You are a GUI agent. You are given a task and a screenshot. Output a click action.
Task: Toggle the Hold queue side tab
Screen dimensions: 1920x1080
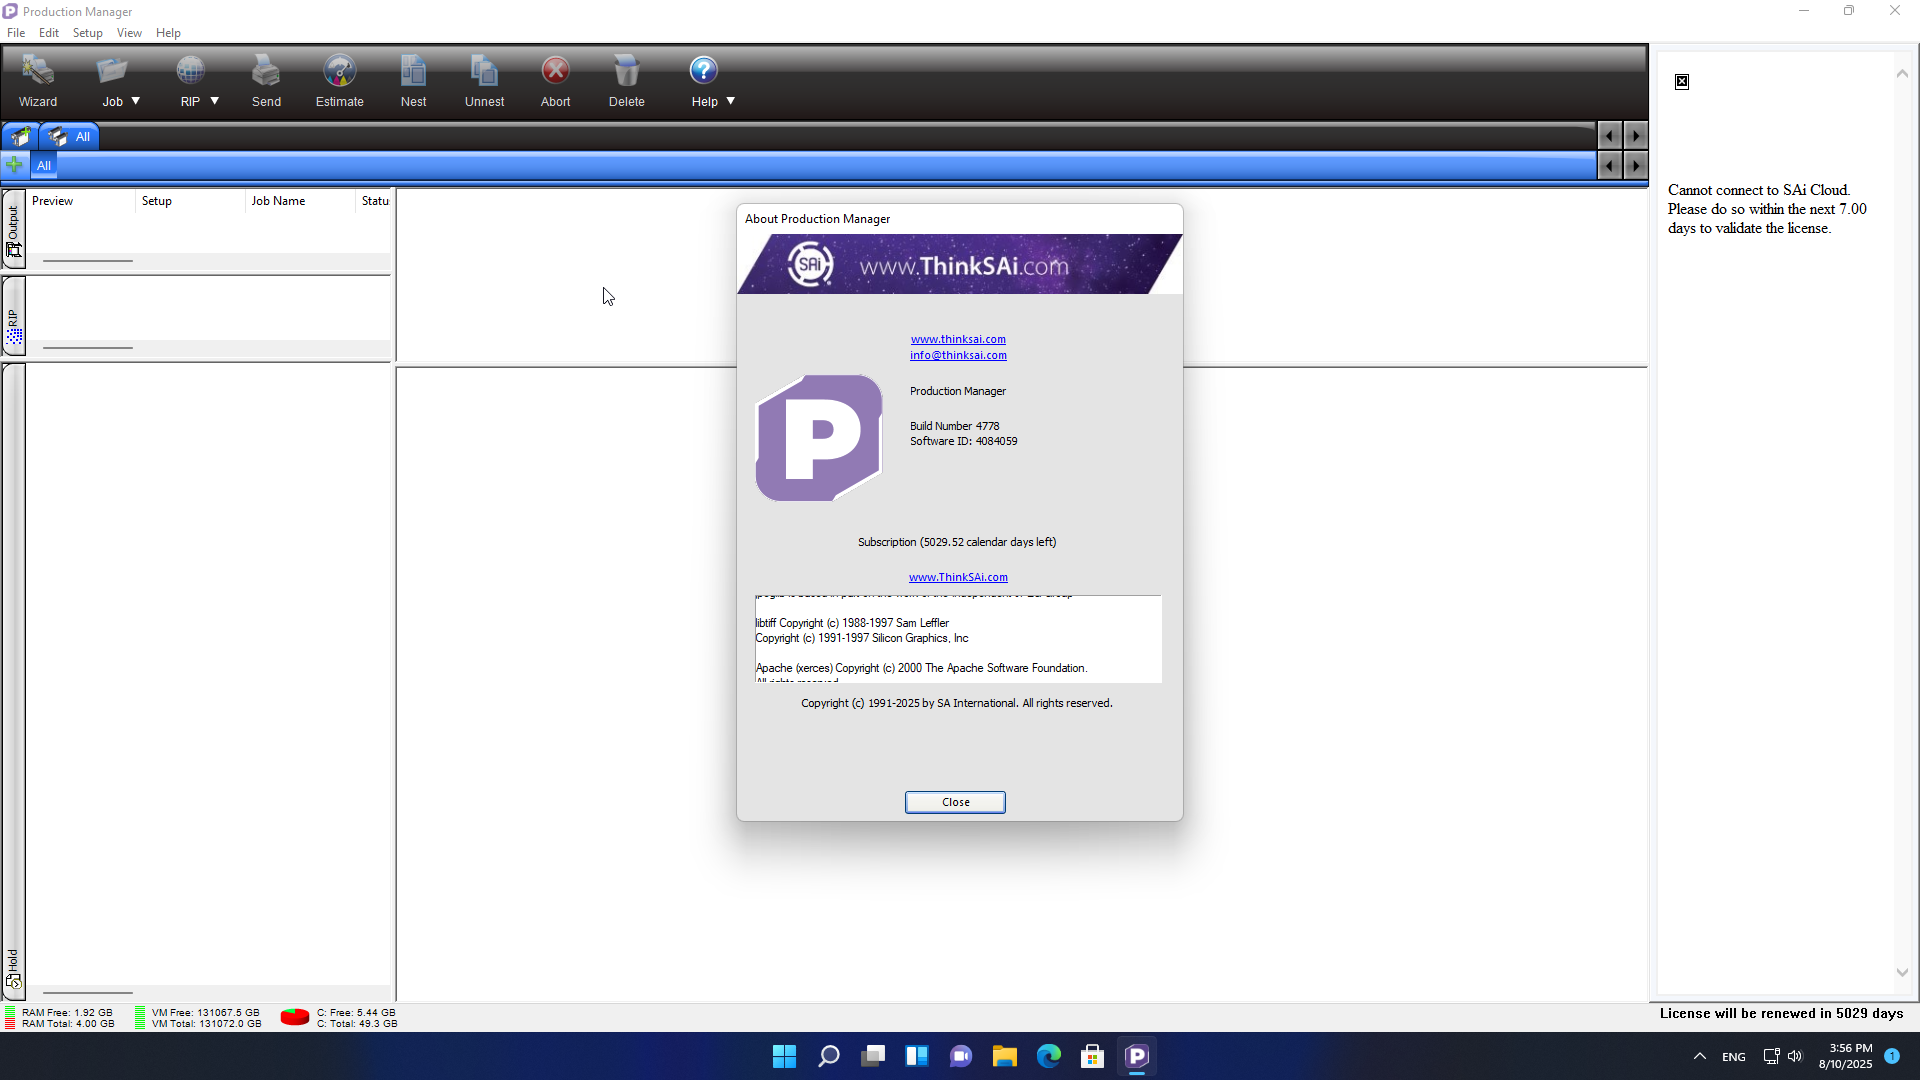[x=14, y=968]
